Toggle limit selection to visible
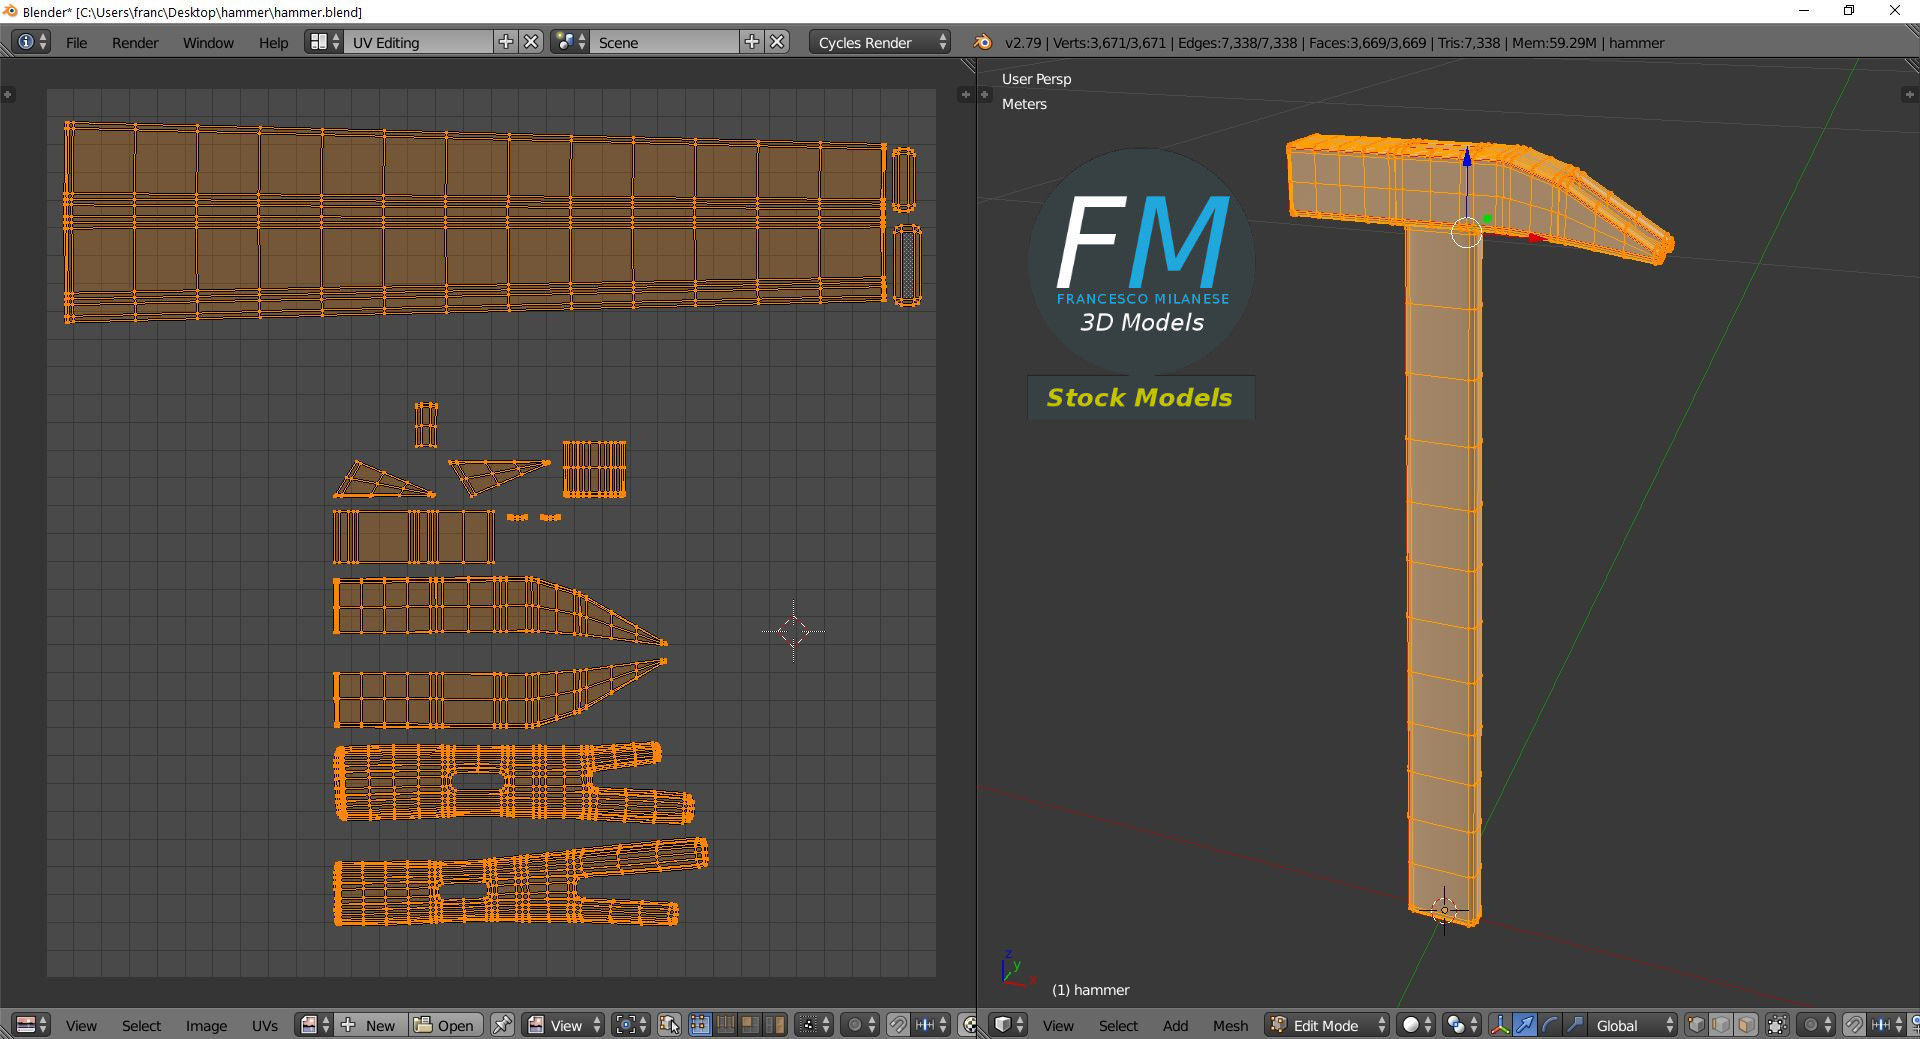The width and height of the screenshot is (1920, 1039). point(1777,1025)
